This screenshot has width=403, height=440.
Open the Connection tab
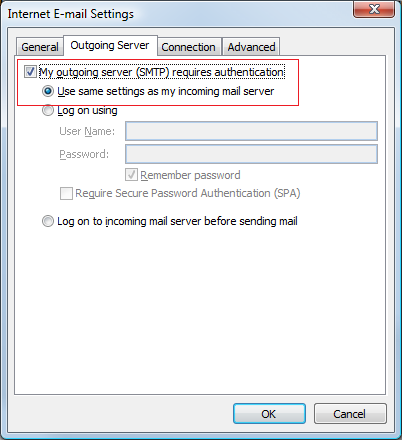click(x=189, y=47)
